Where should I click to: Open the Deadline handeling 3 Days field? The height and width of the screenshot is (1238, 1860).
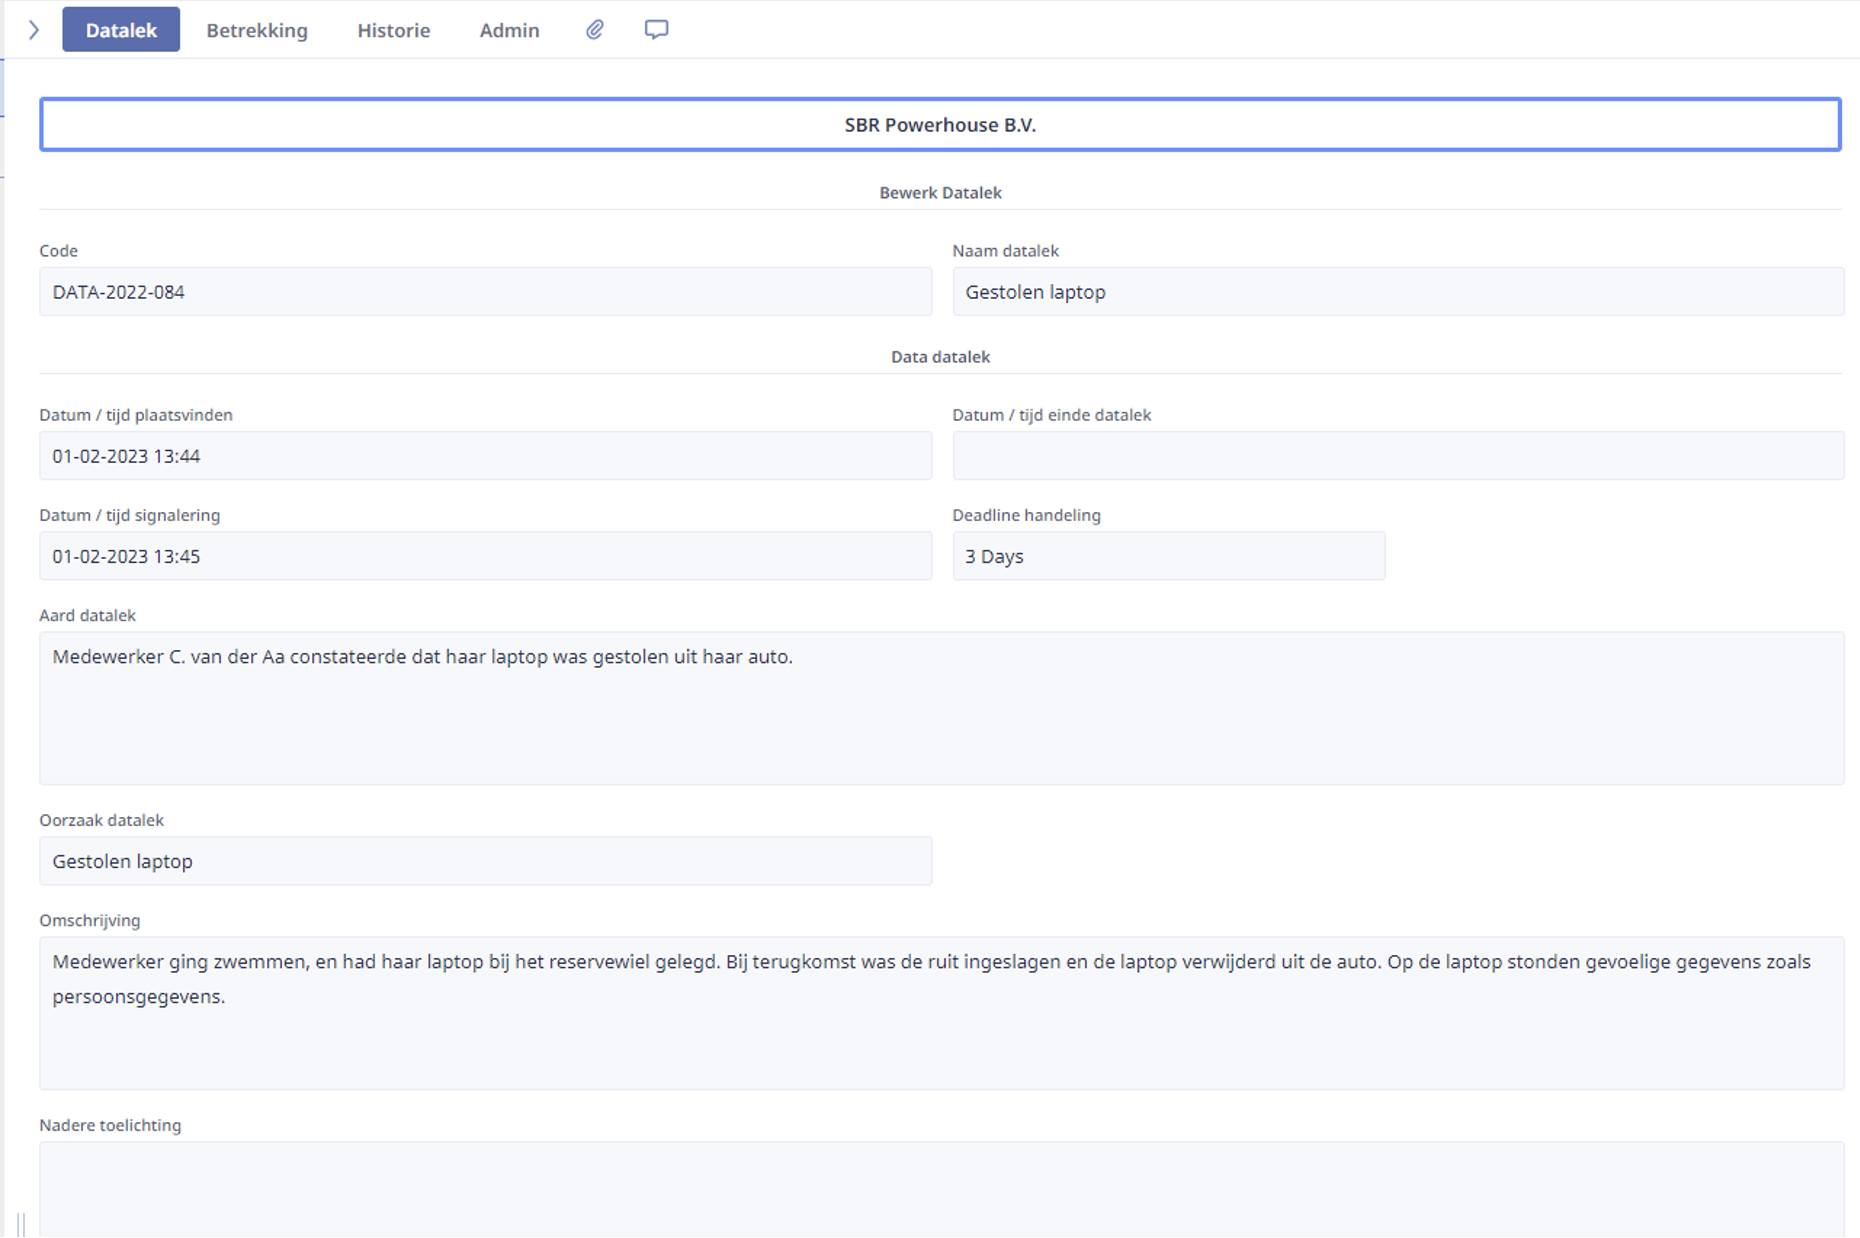point(1169,556)
